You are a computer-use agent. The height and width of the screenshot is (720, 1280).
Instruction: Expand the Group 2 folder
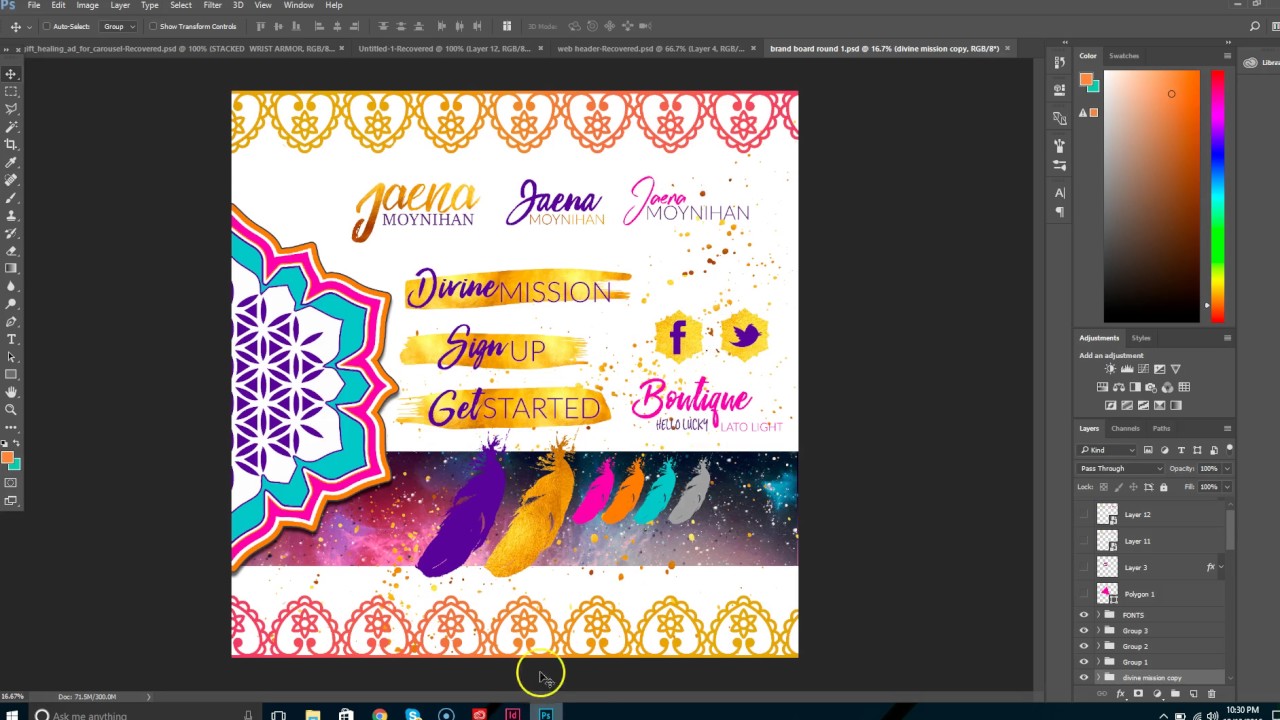point(1098,646)
